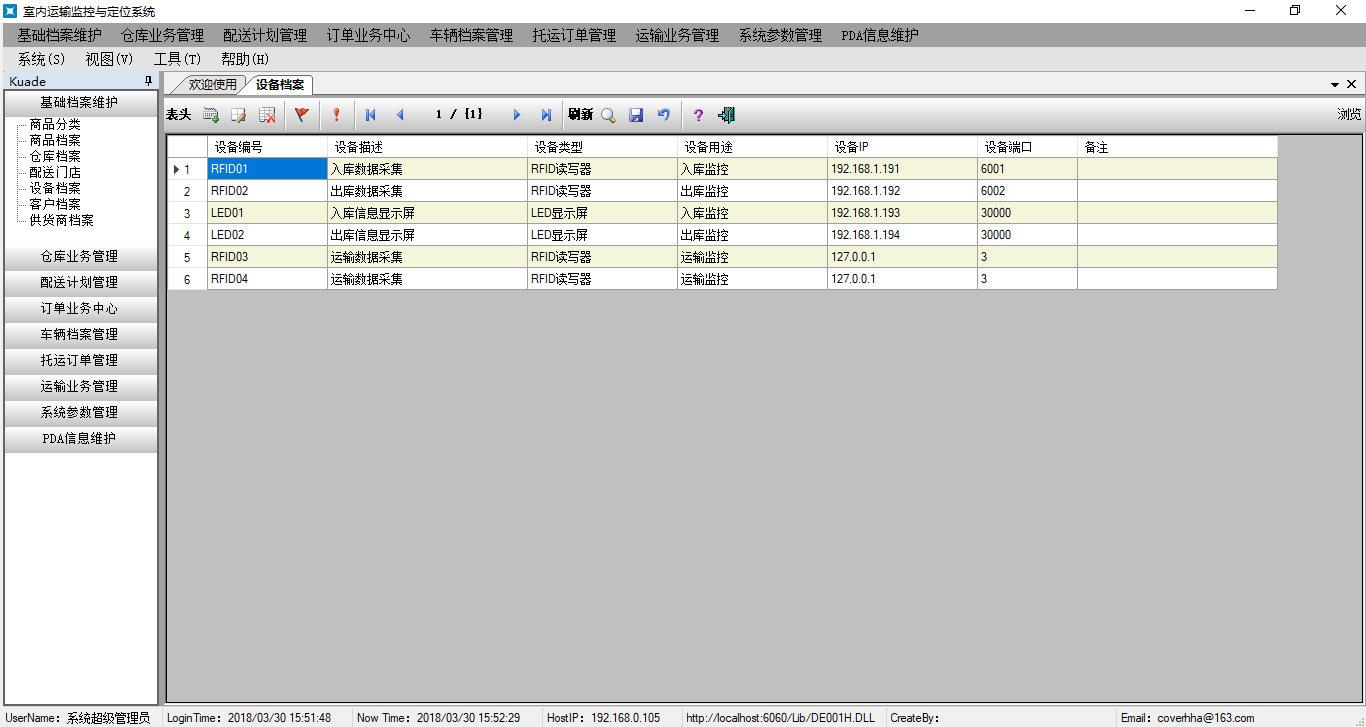The width and height of the screenshot is (1366, 727).
Task: Open the 车辆档案管理 top menu
Action: click(x=471, y=35)
